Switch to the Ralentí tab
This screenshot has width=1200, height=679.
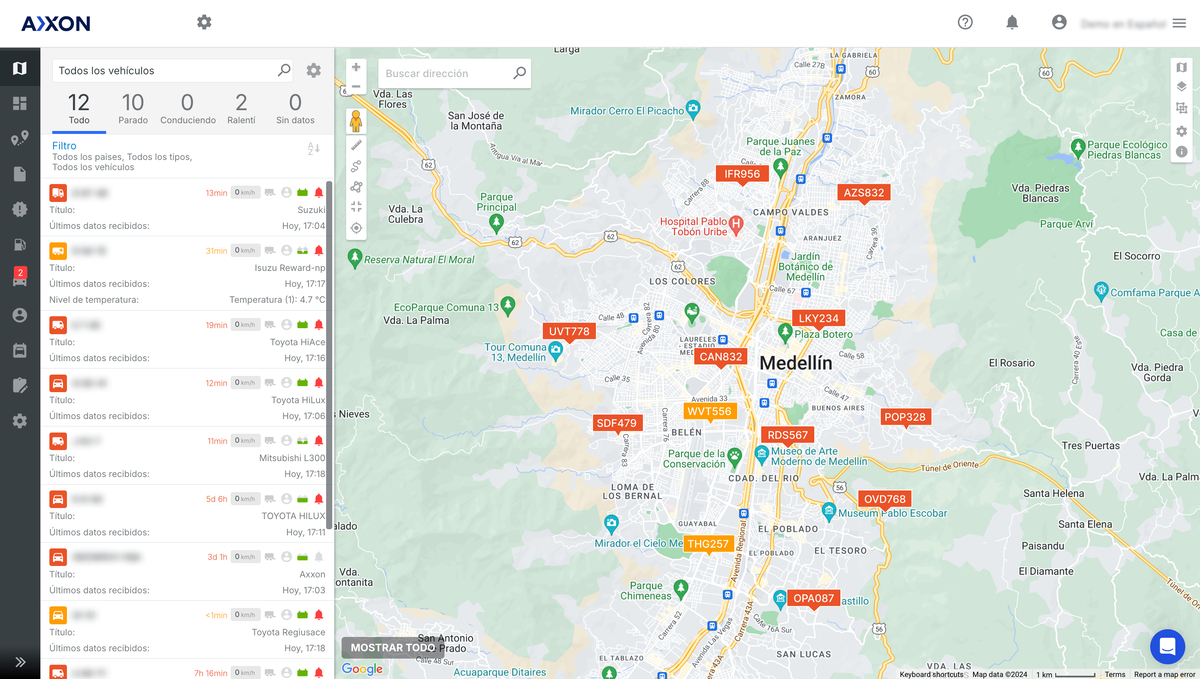(x=241, y=109)
